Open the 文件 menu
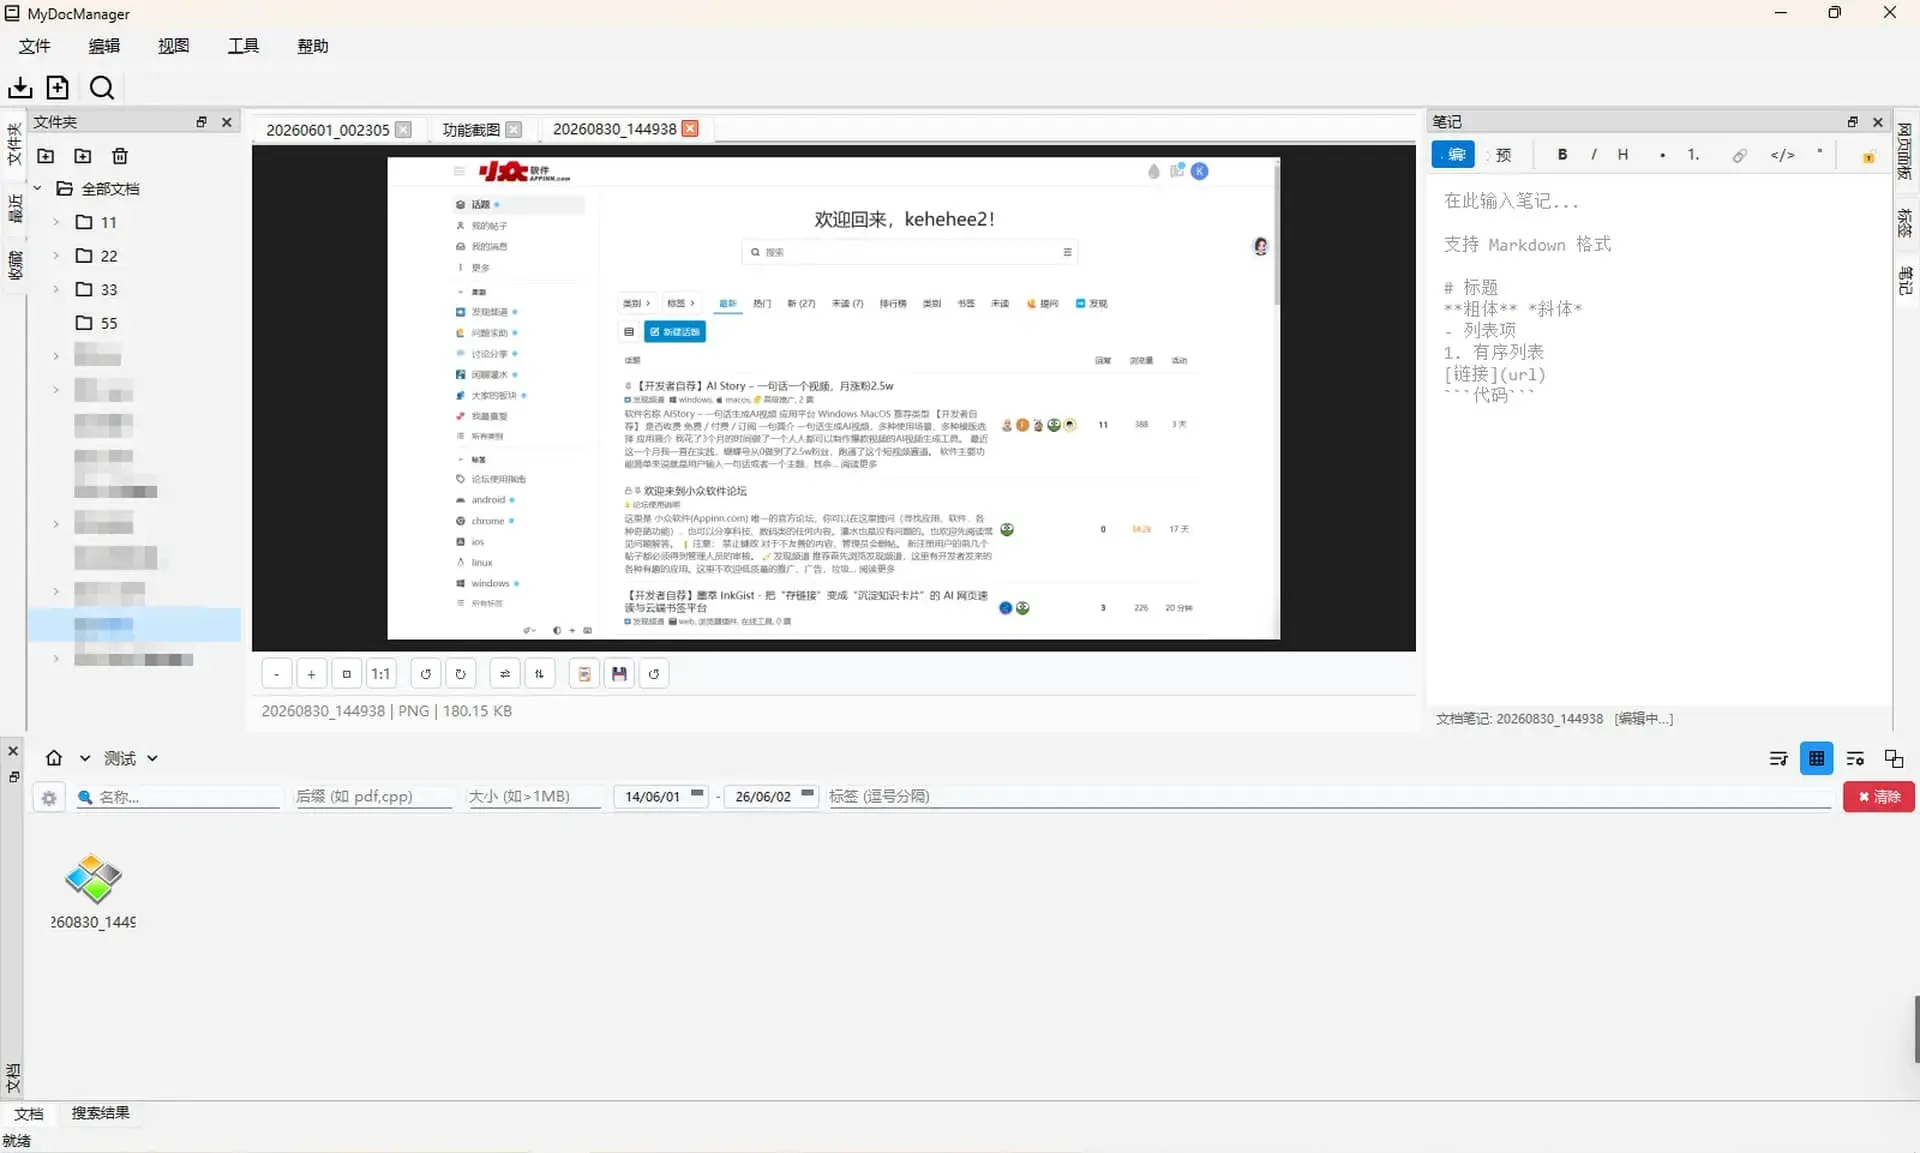The width and height of the screenshot is (1920, 1153). pos(34,46)
